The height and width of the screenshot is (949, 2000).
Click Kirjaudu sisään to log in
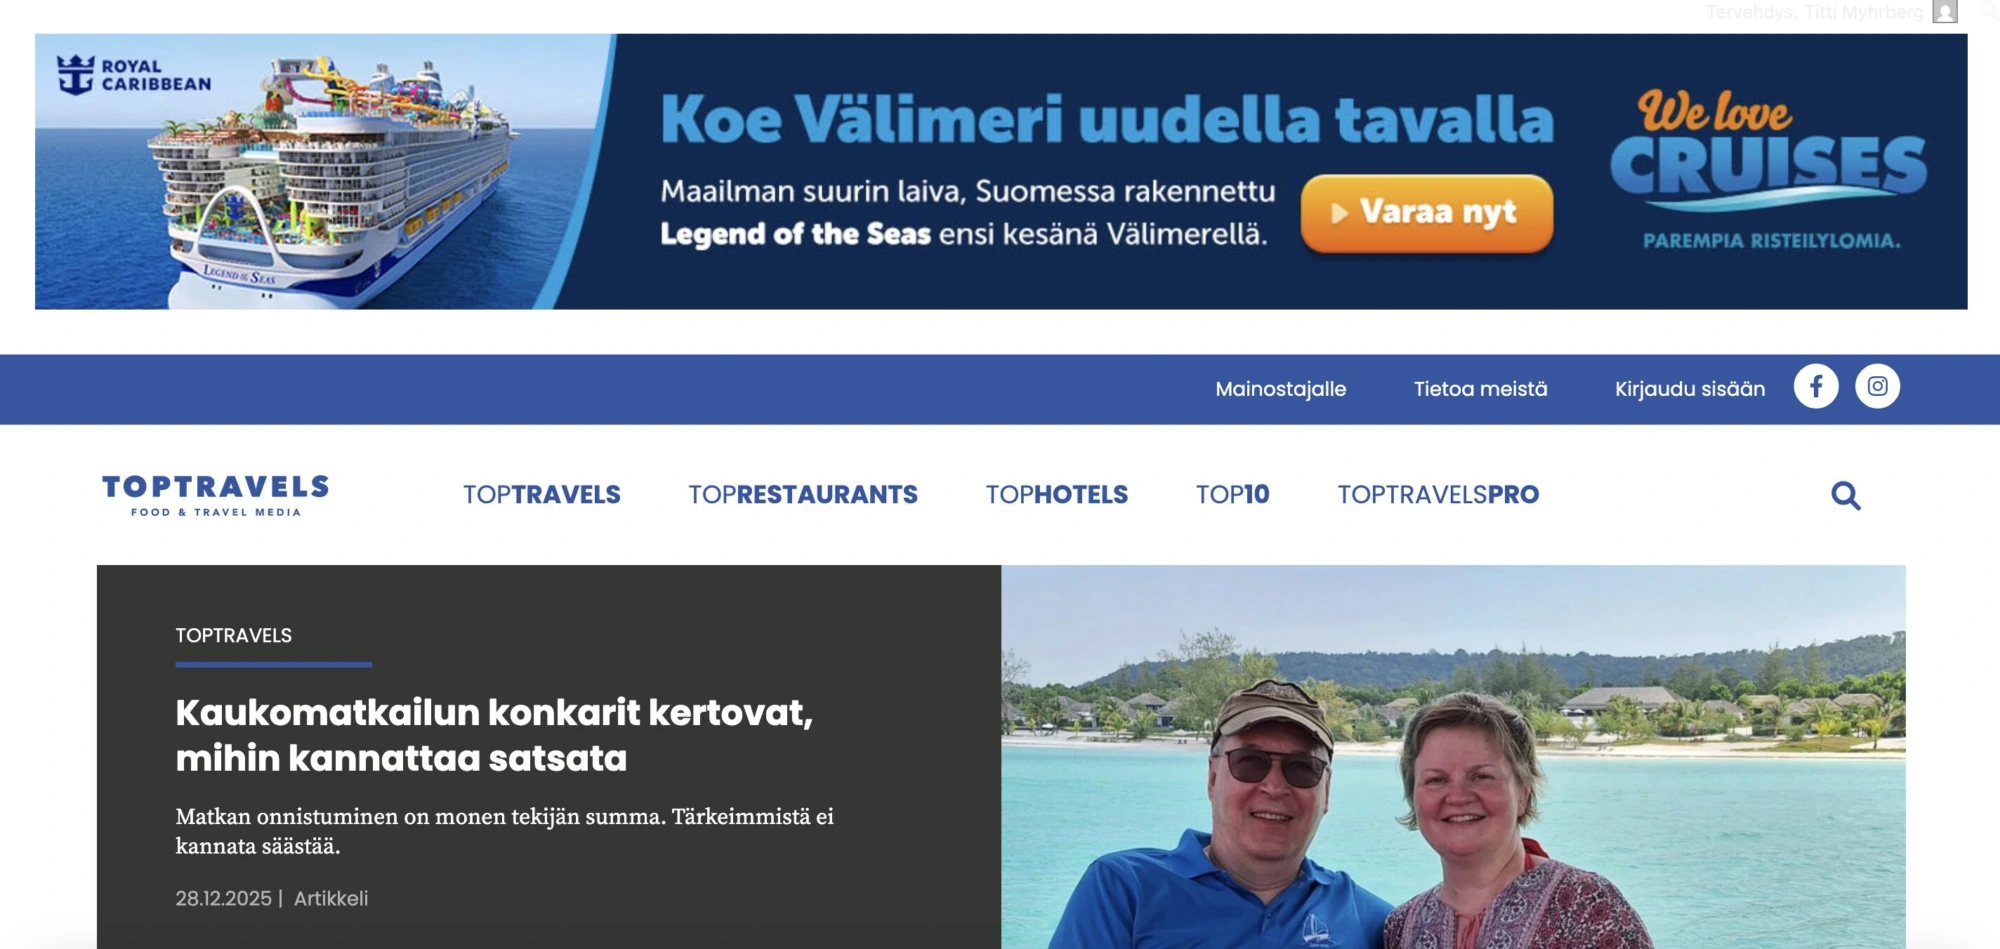(1690, 389)
